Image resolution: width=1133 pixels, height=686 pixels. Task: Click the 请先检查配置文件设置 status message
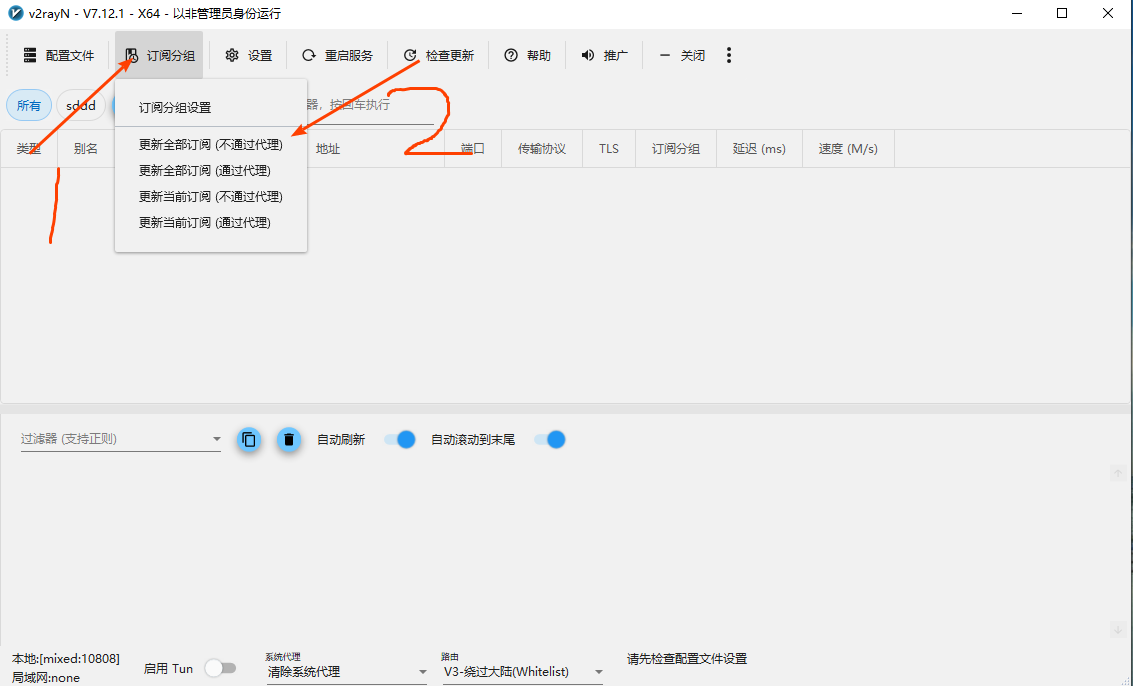(x=687, y=659)
